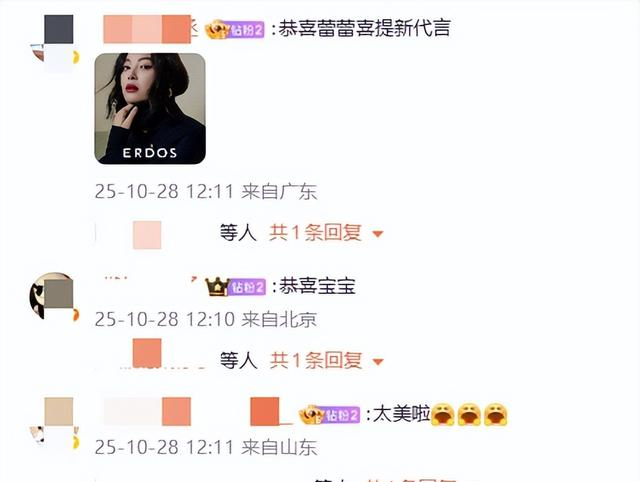Expand 共1条回复 under the Beijing comment

316,361
